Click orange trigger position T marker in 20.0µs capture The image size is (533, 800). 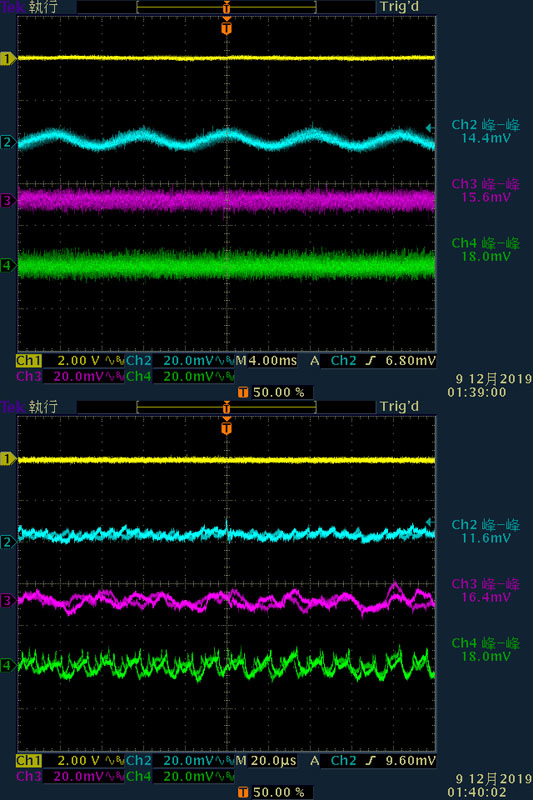226,427
